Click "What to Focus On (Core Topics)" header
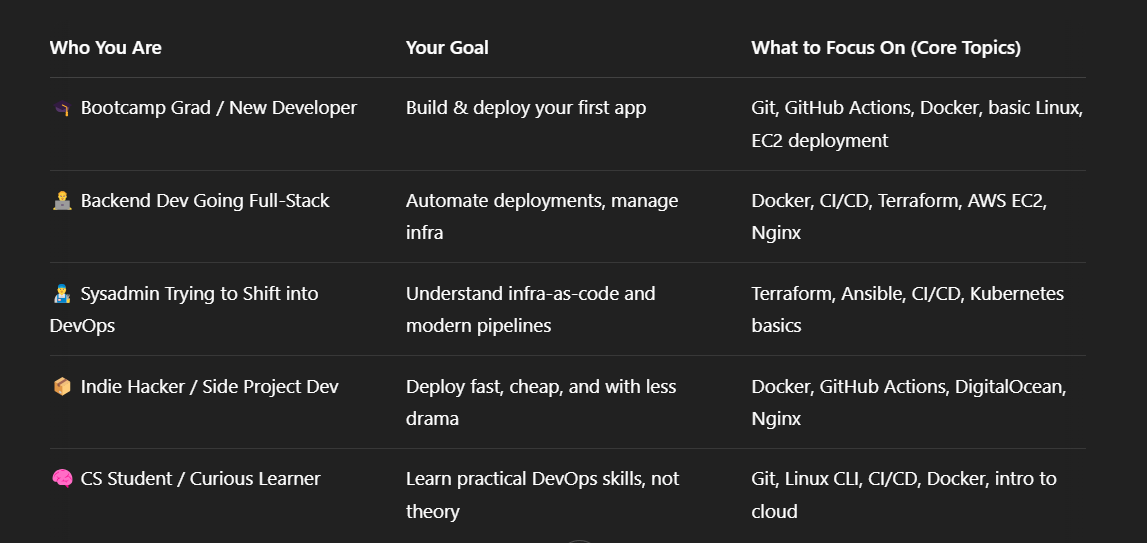This screenshot has width=1147, height=543. pyautogui.click(x=886, y=48)
